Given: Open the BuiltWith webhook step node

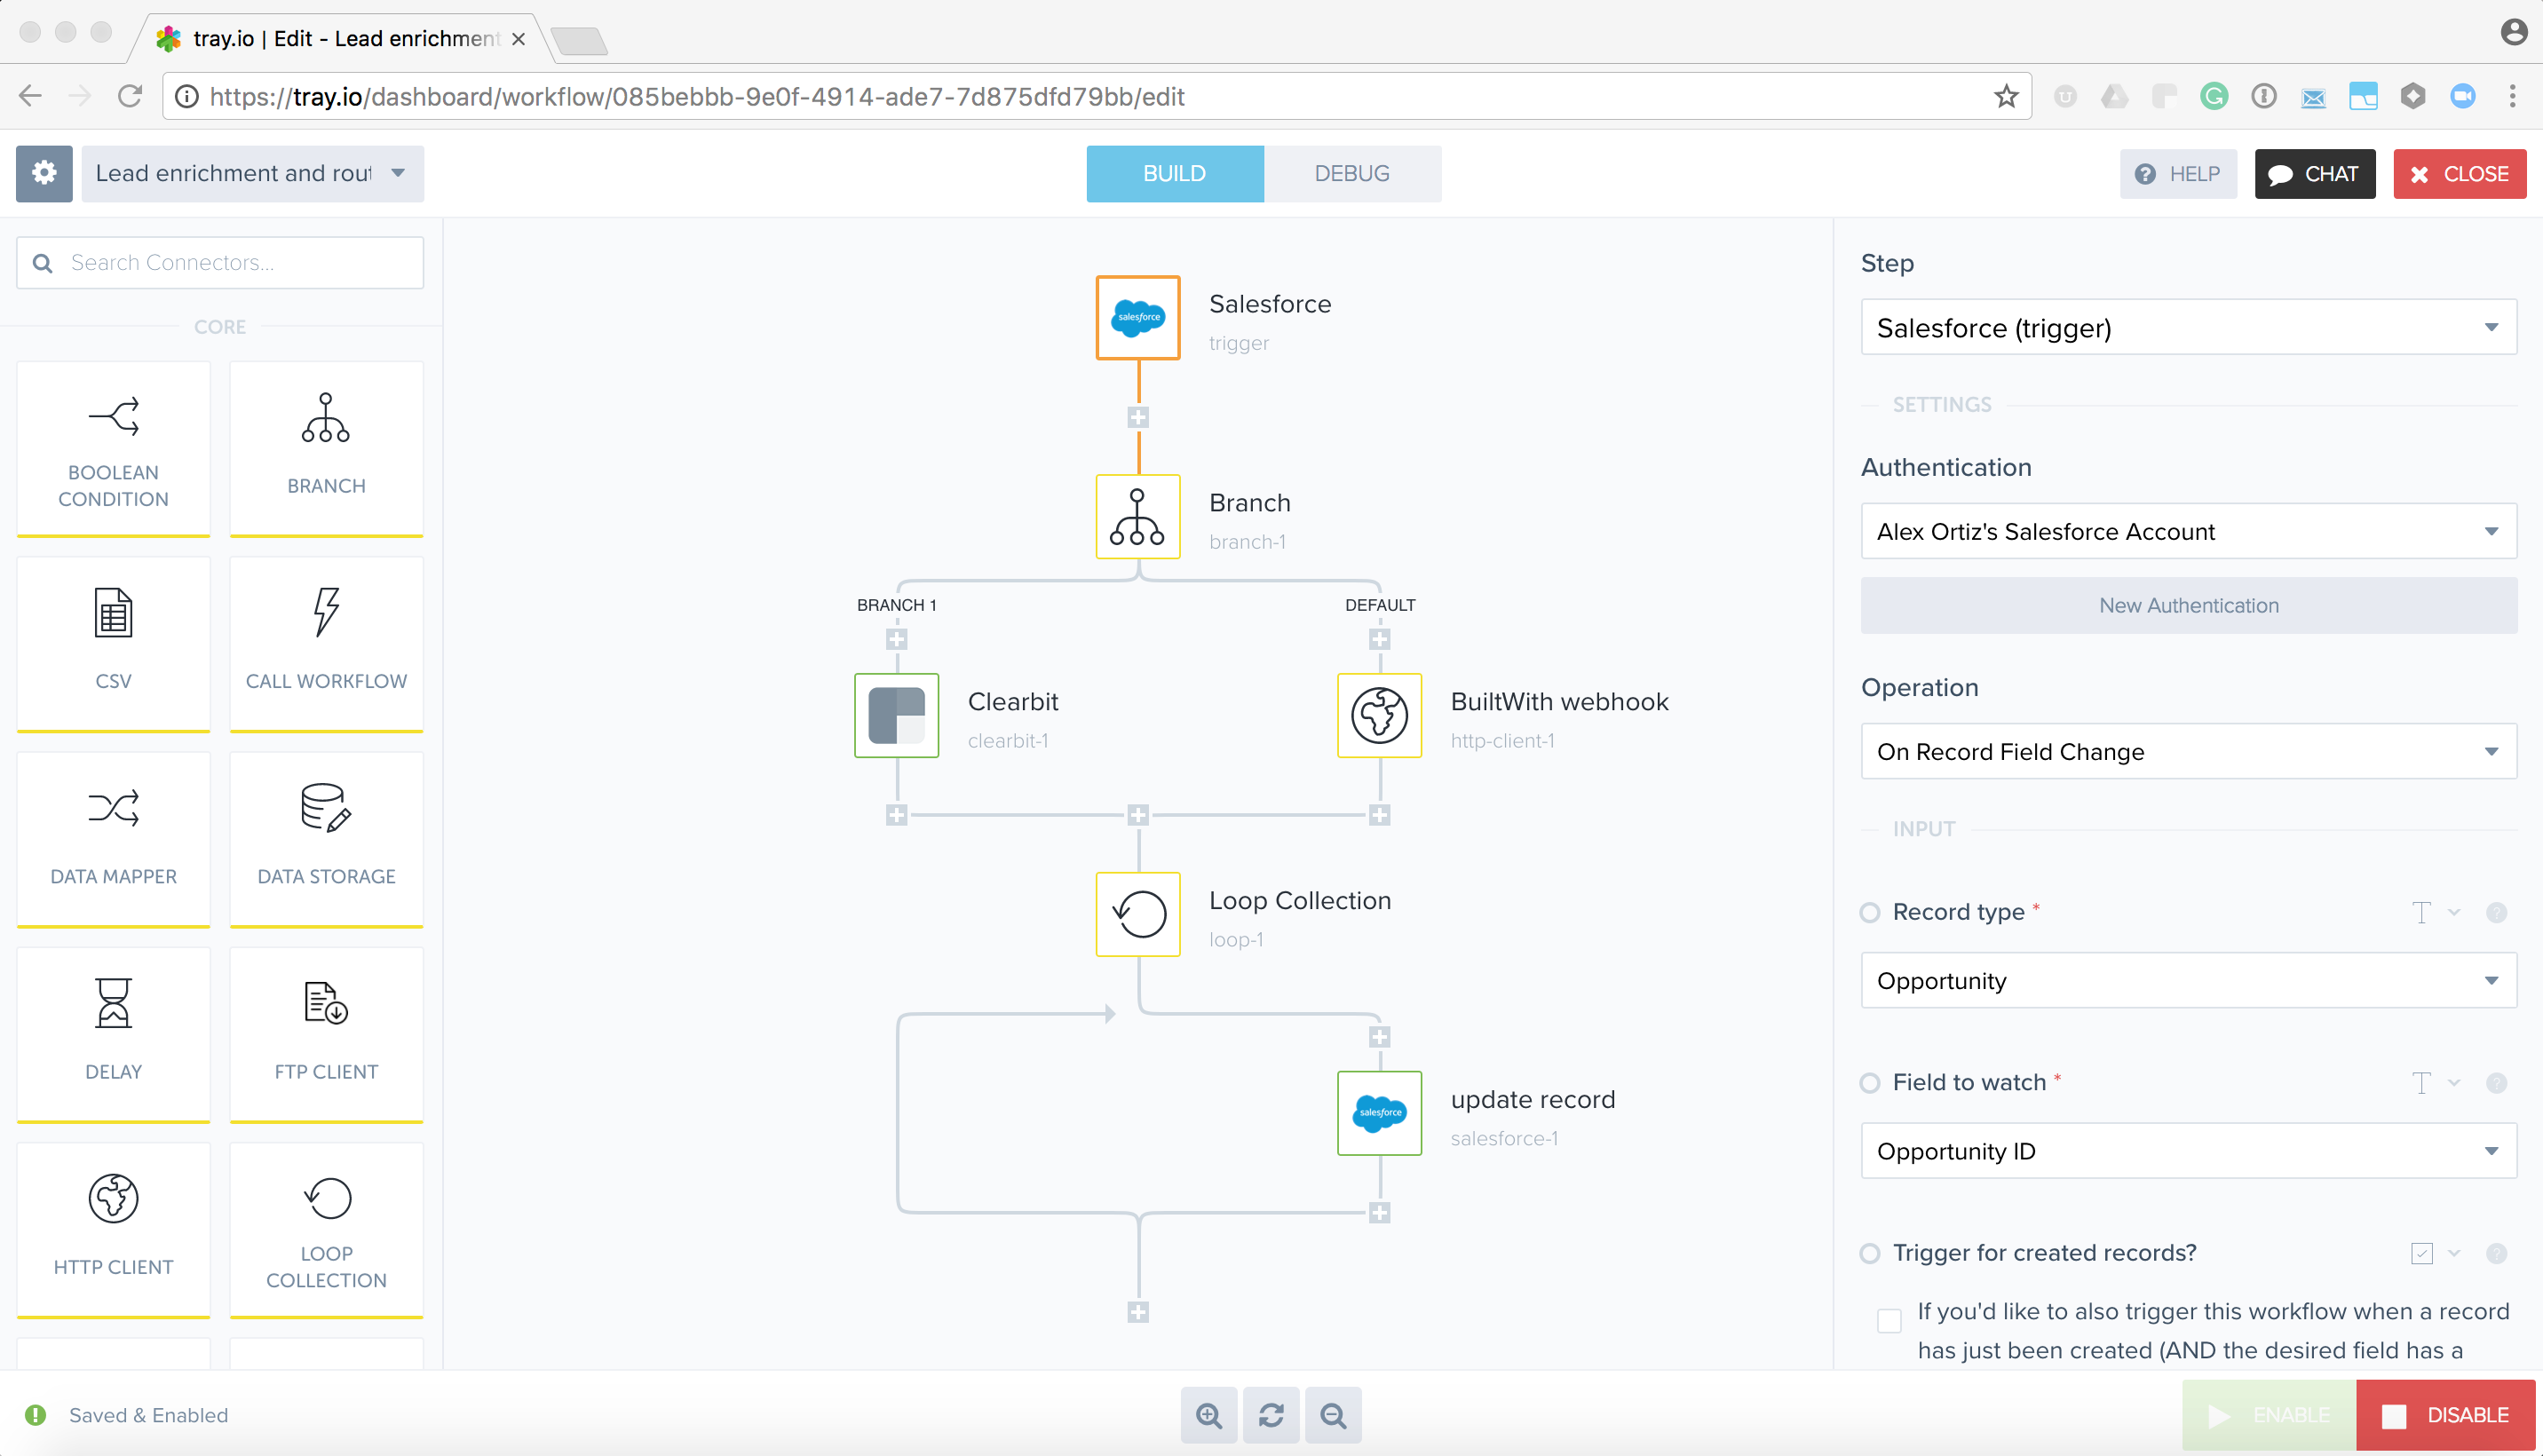Looking at the screenshot, I should [x=1379, y=715].
